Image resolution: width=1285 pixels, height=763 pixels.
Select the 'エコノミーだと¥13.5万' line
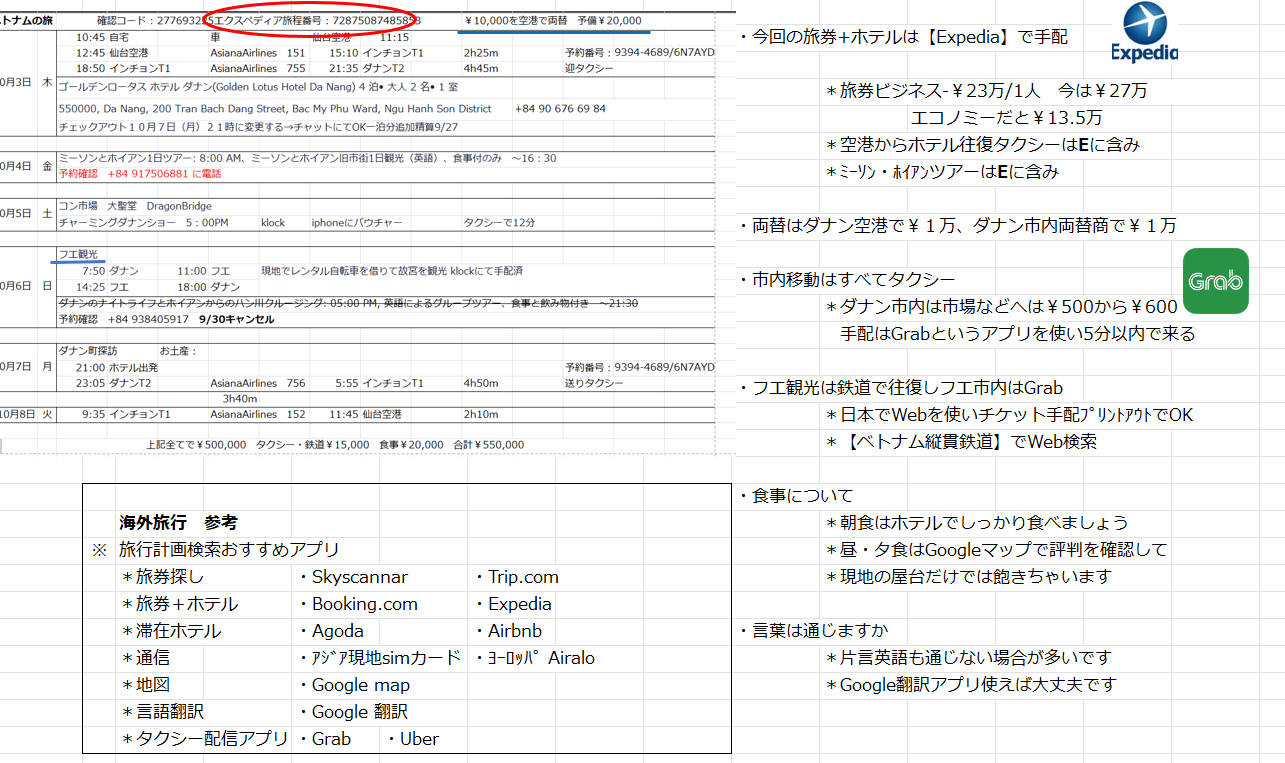[1007, 118]
